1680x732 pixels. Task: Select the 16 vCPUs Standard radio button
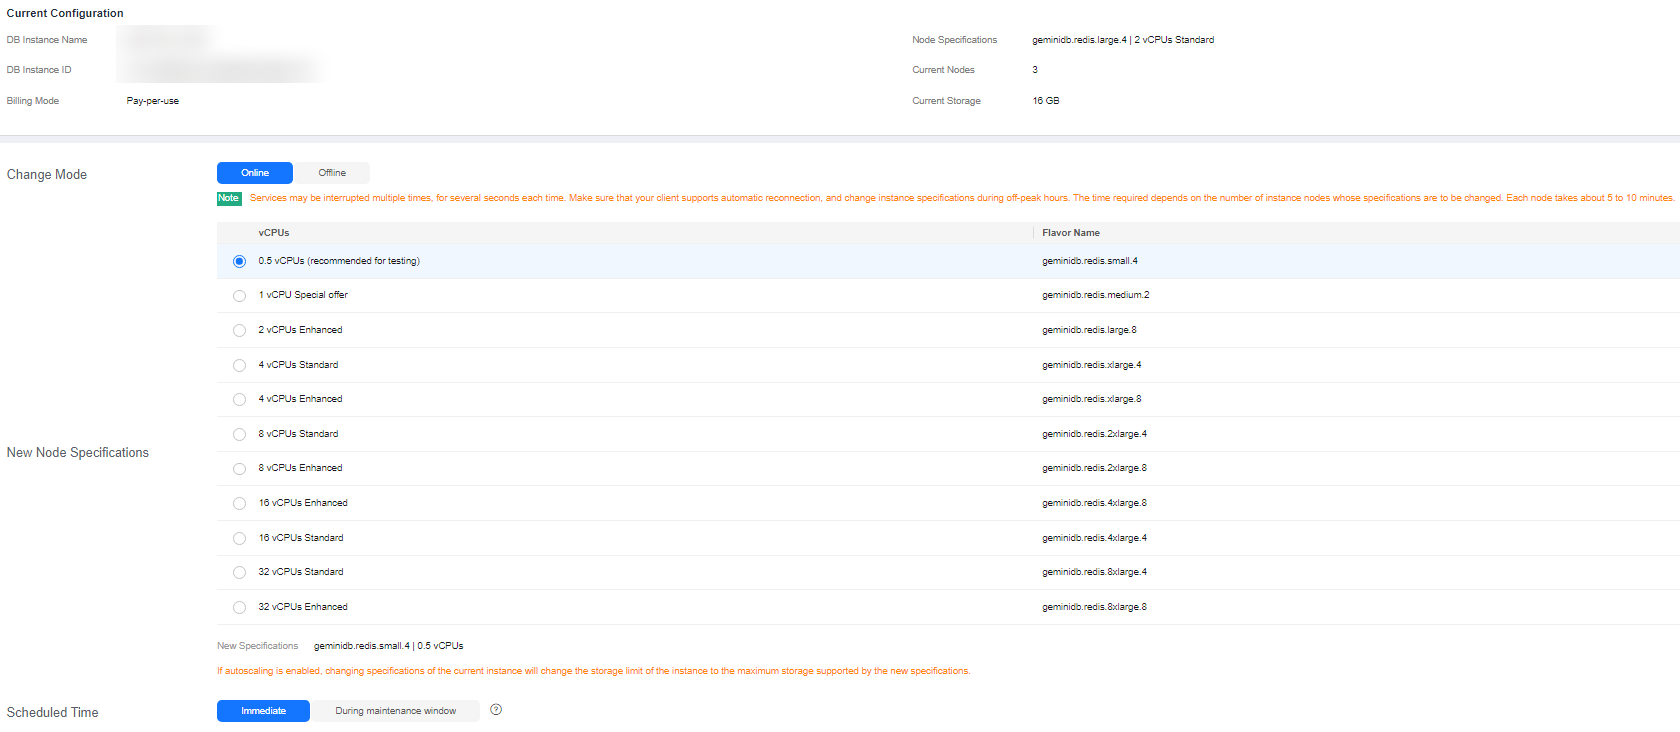tap(239, 538)
